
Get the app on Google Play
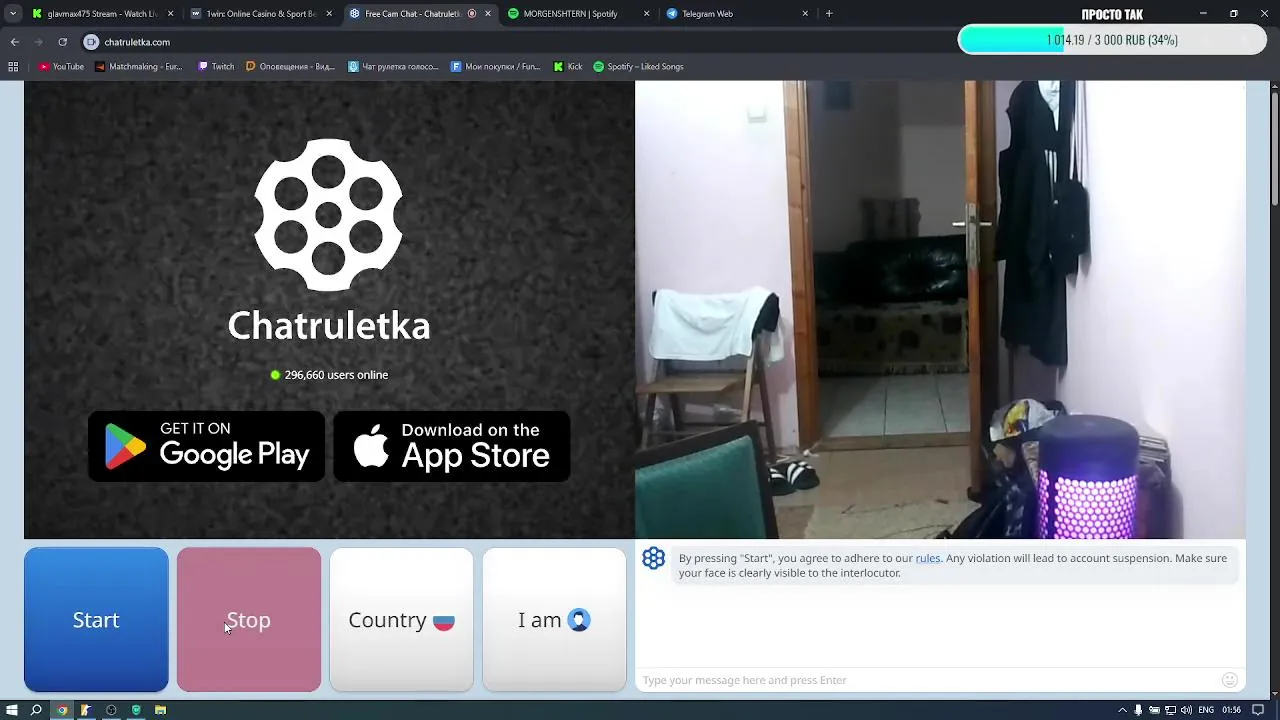tap(206, 446)
